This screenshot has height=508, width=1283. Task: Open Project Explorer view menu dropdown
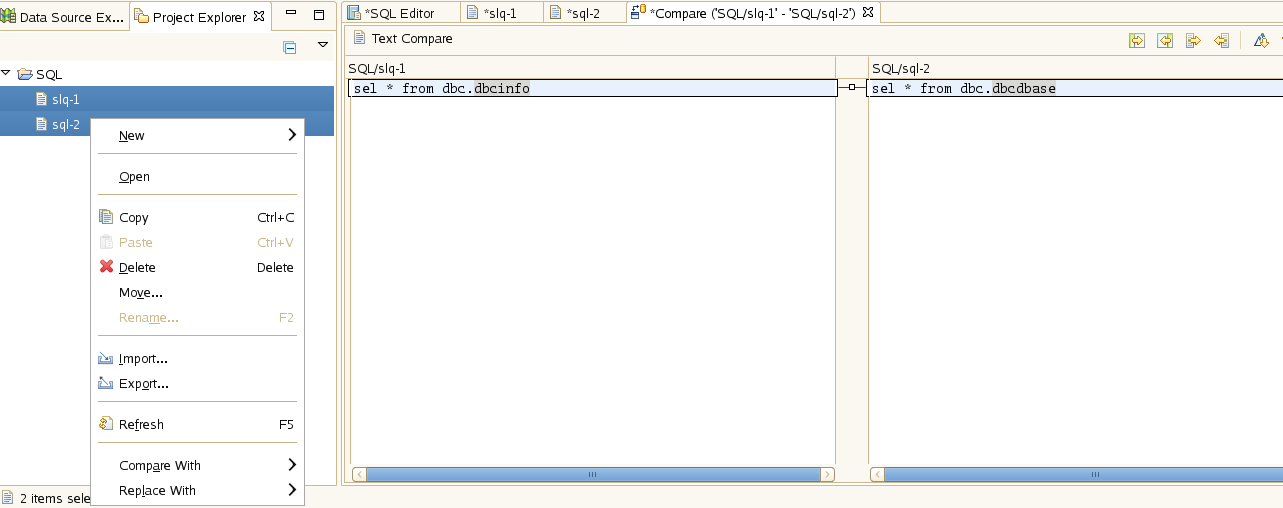(322, 45)
